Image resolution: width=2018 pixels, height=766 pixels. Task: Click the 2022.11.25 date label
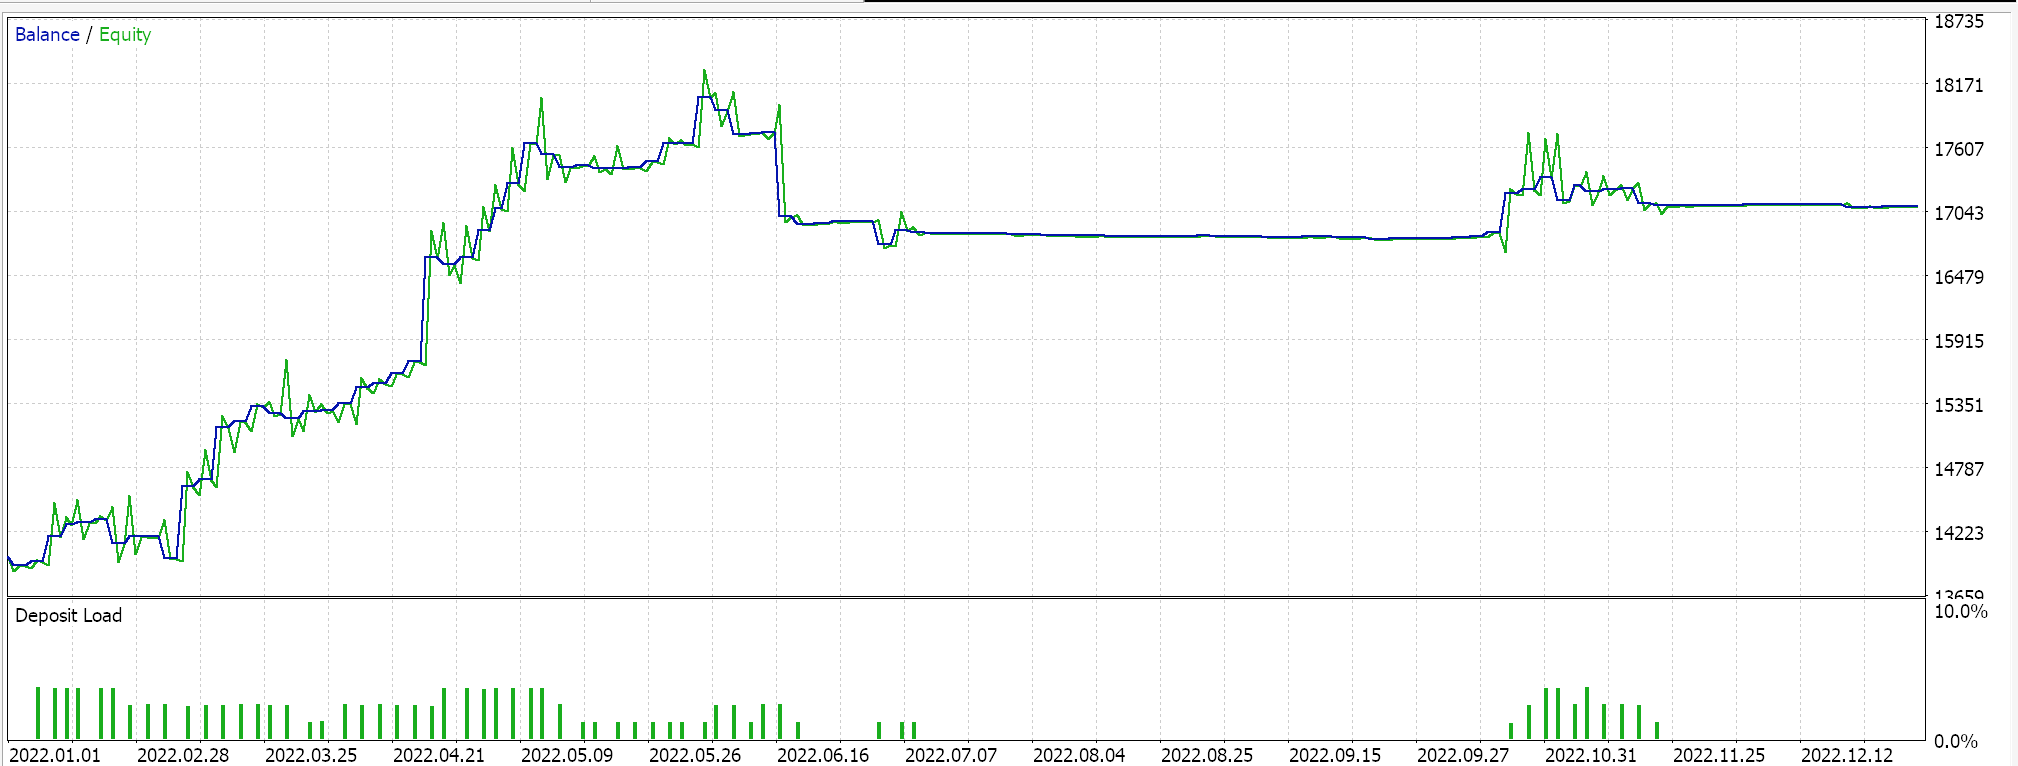(x=1719, y=755)
